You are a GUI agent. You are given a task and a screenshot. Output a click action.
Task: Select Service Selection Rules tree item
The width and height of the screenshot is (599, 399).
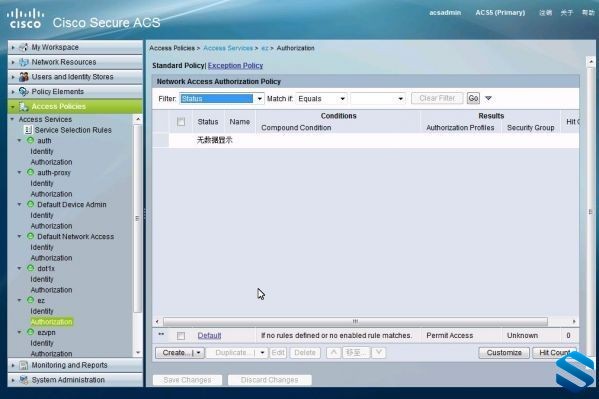(73, 130)
